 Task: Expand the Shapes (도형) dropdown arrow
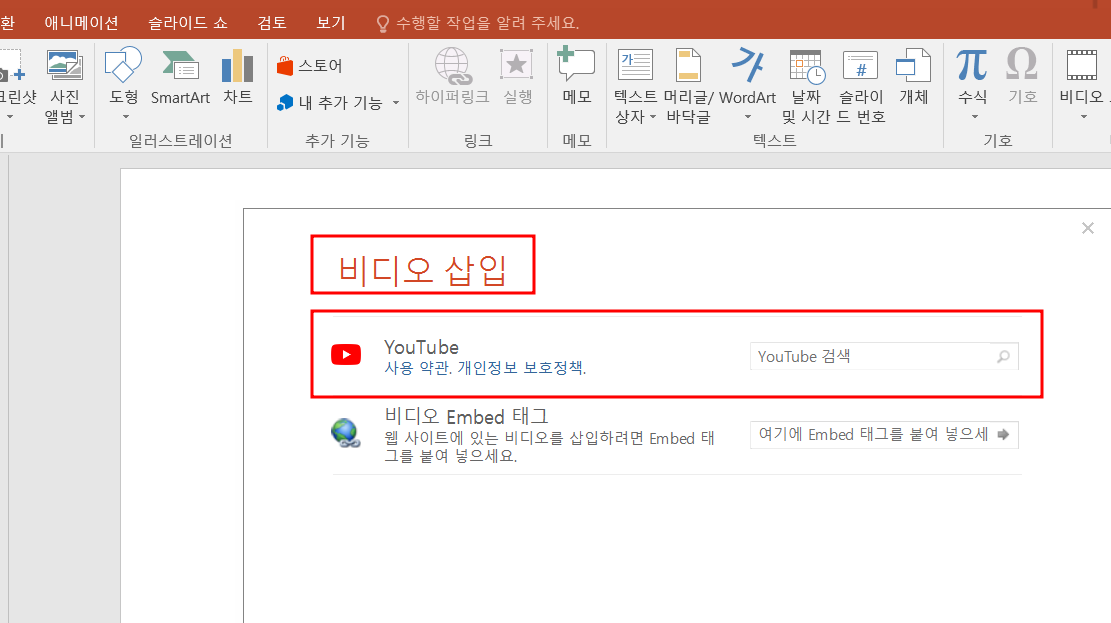point(125,116)
